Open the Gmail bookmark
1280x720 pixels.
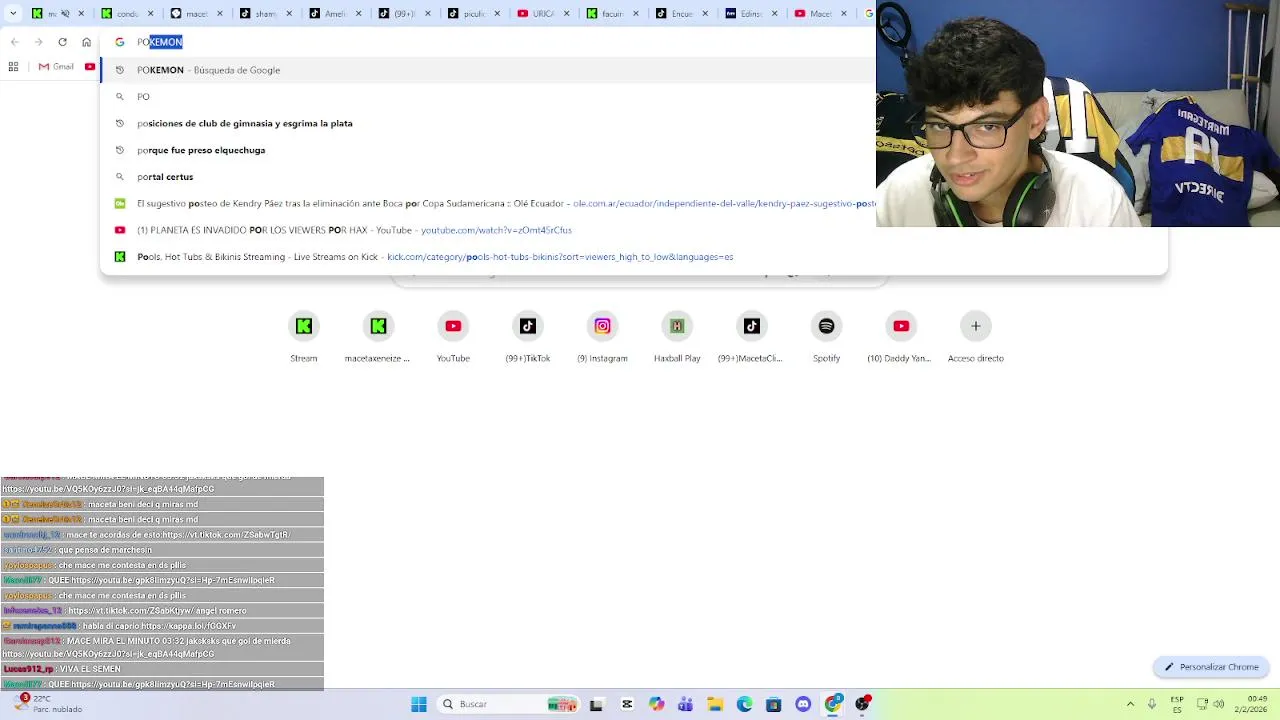tap(56, 66)
